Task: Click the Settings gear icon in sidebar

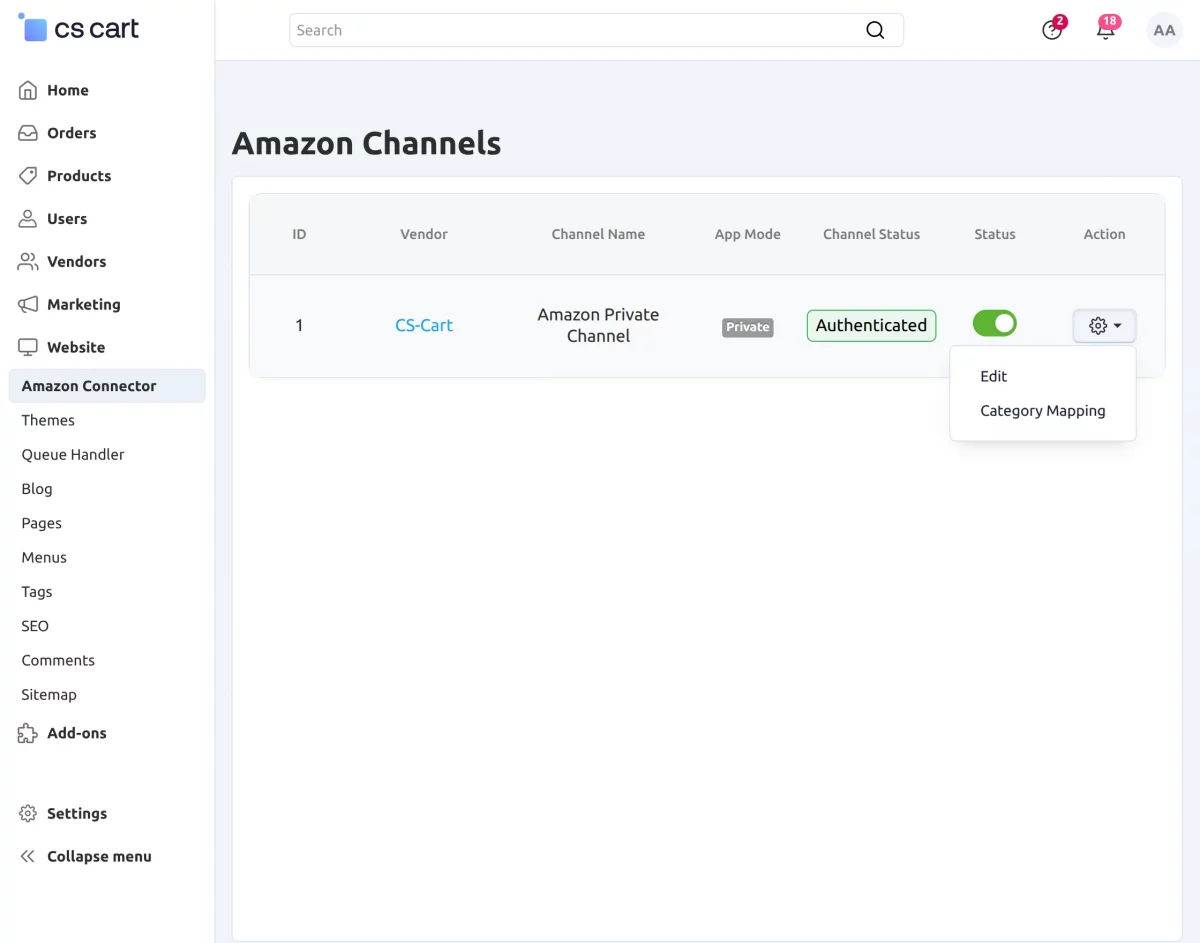Action: pyautogui.click(x=28, y=814)
